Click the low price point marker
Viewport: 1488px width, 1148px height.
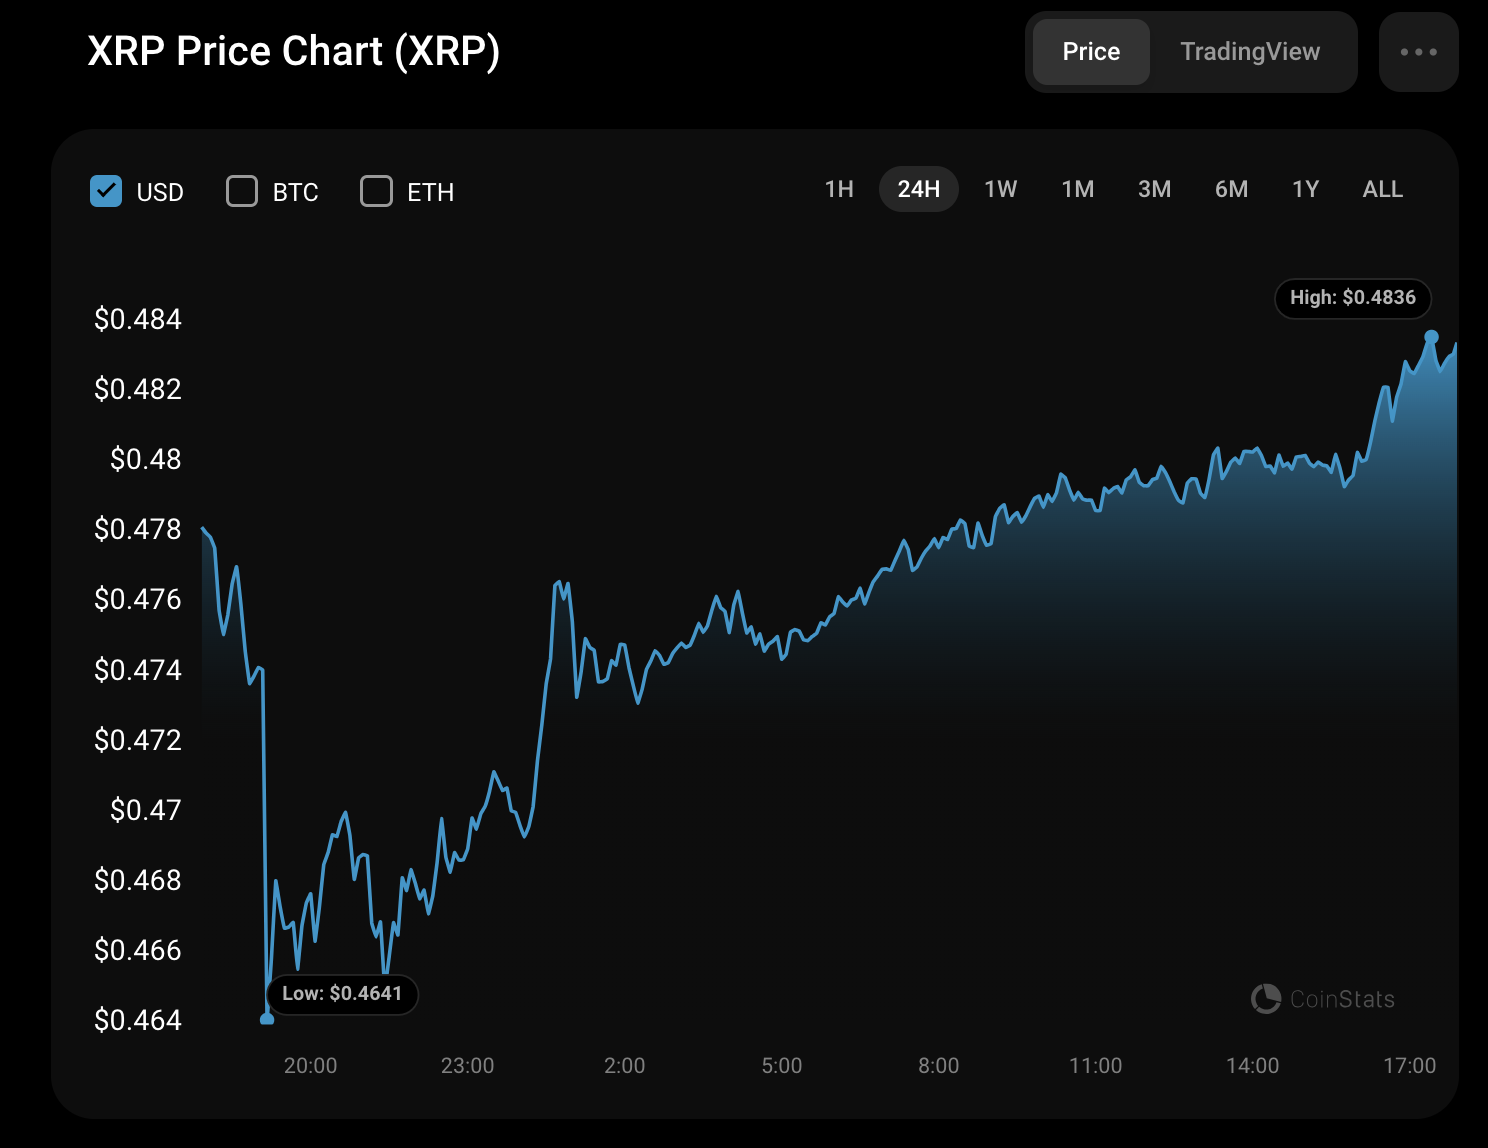pyautogui.click(x=267, y=1019)
